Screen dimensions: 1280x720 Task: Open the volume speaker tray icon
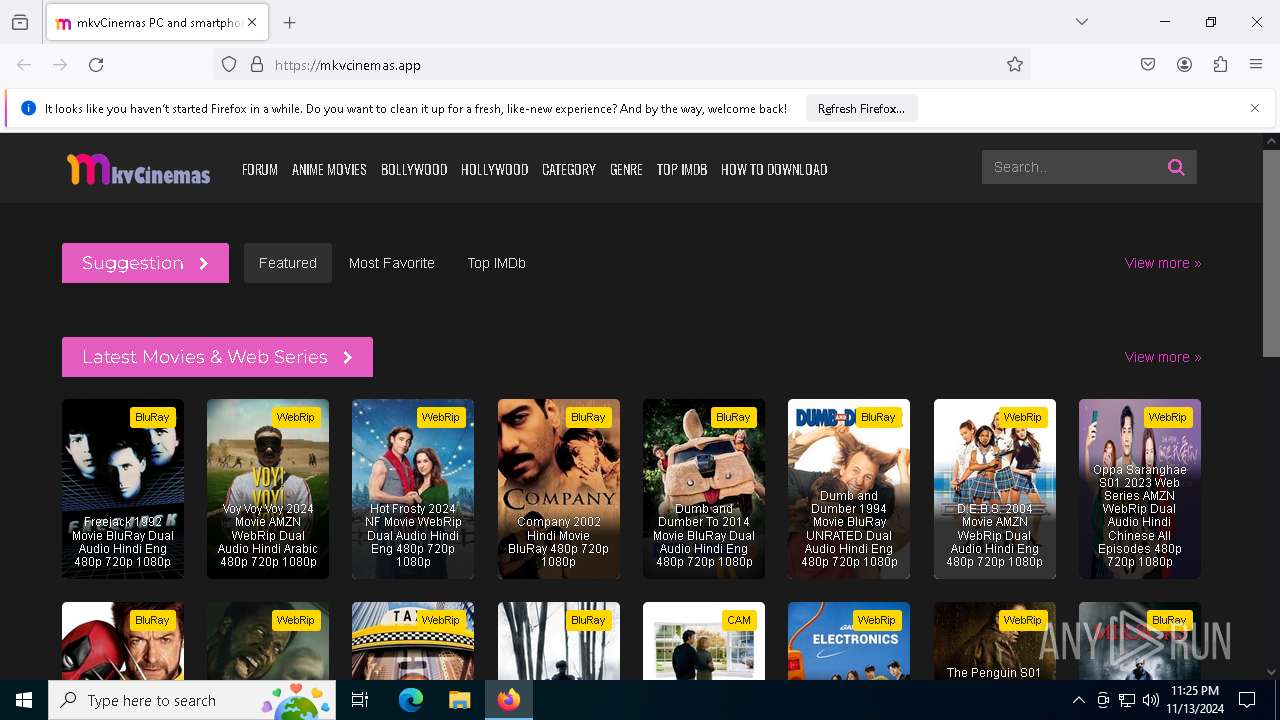point(1151,700)
